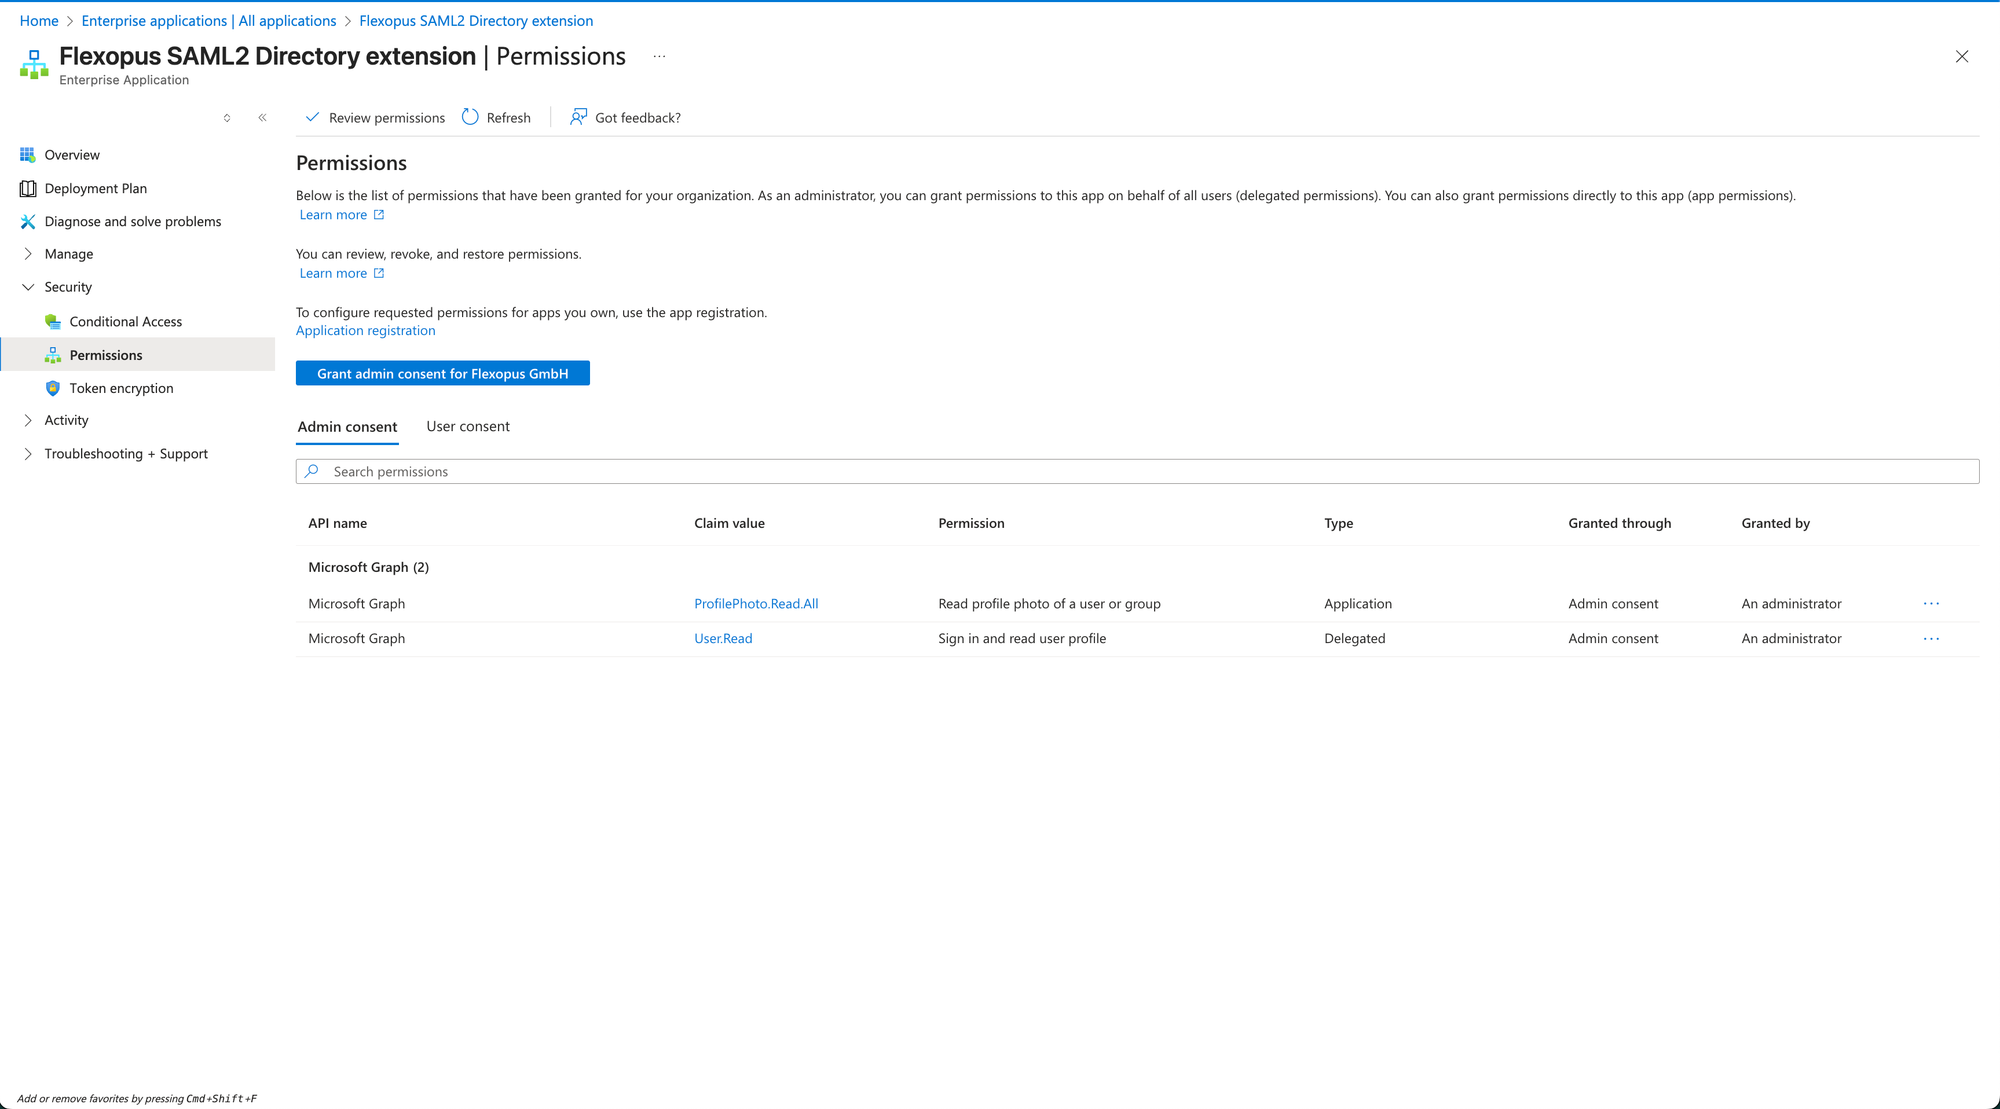2000x1109 pixels.
Task: Expand the Manage section
Action: point(28,254)
